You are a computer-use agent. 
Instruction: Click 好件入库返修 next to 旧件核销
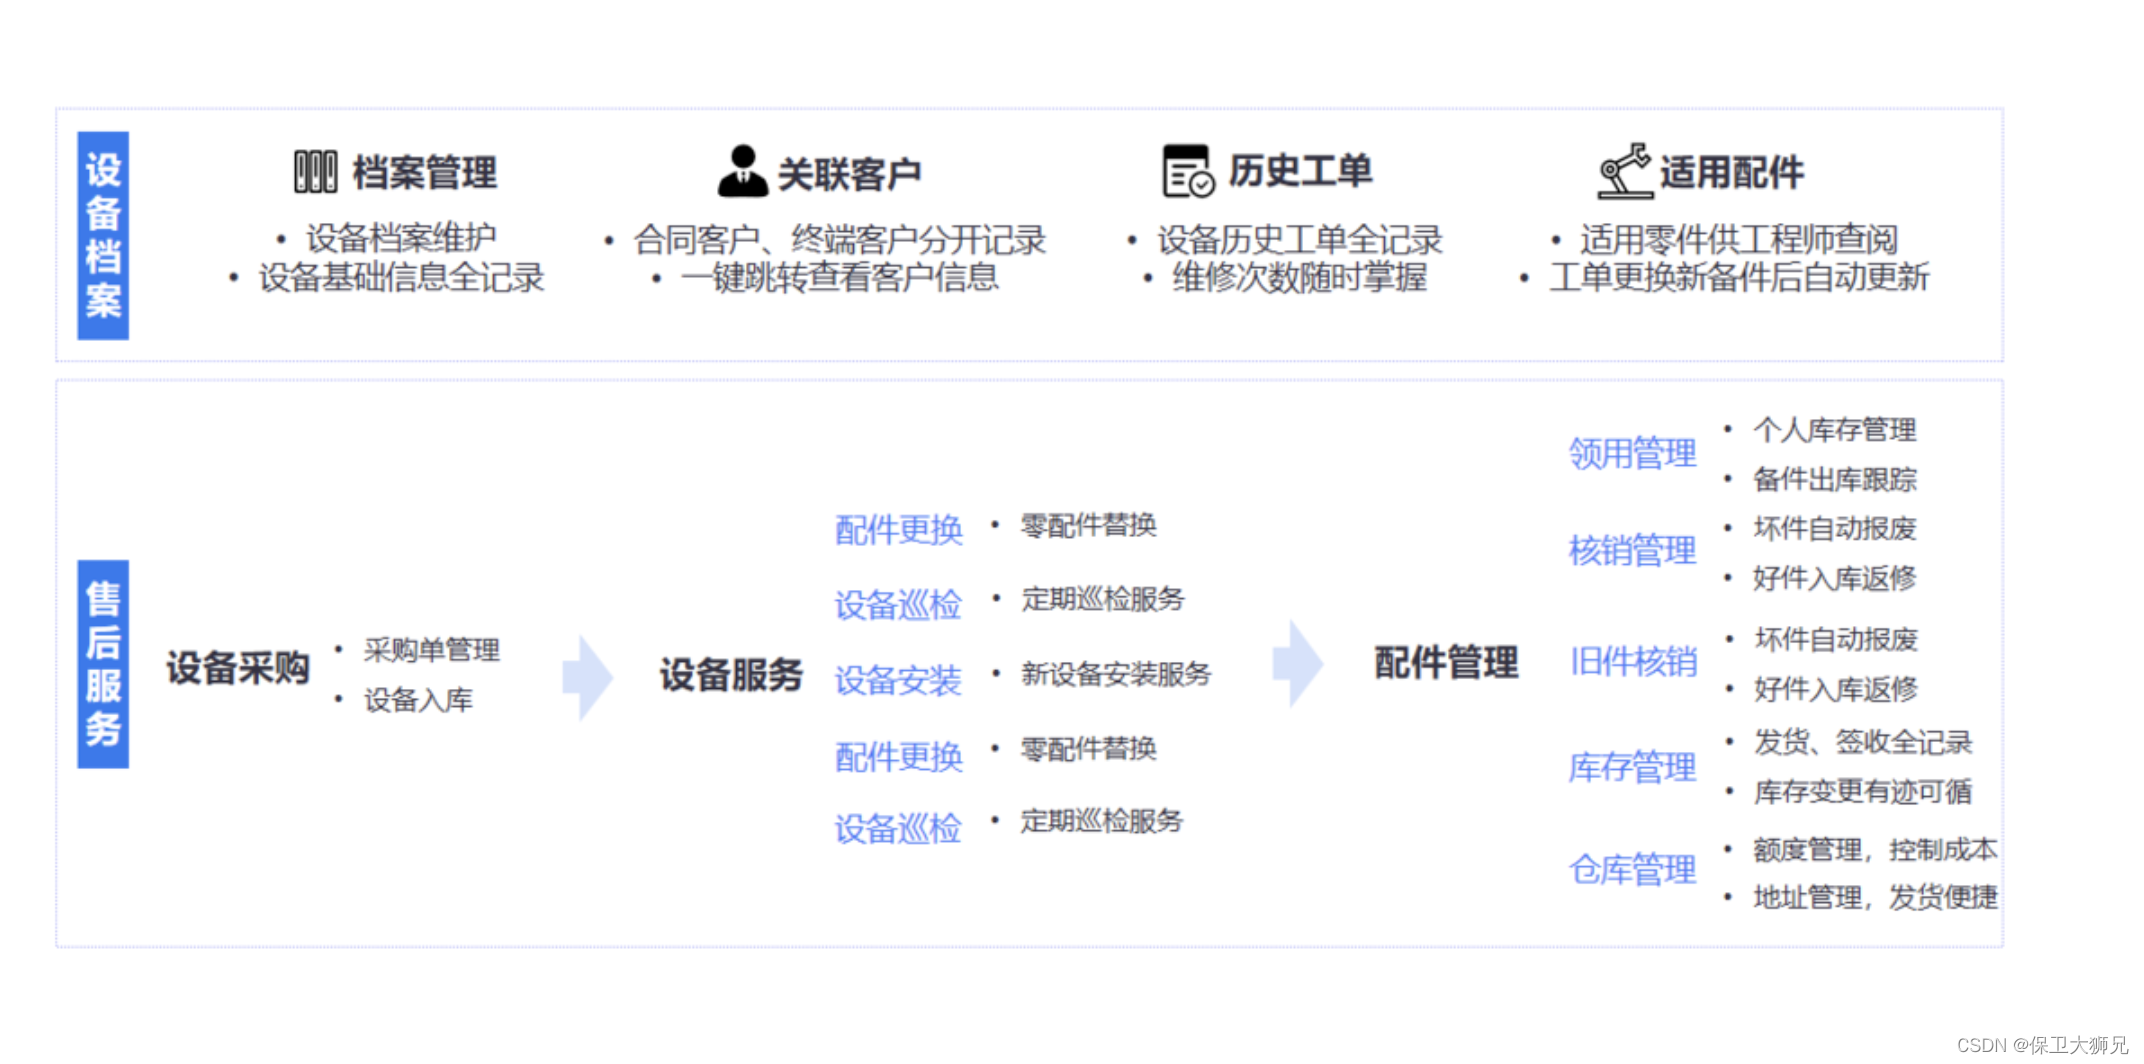point(1836,689)
